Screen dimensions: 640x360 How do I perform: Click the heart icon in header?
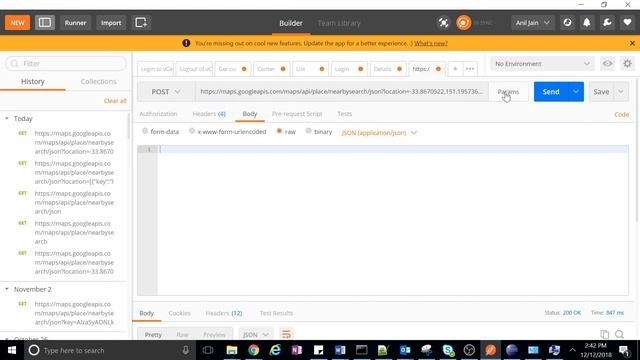(x=627, y=23)
